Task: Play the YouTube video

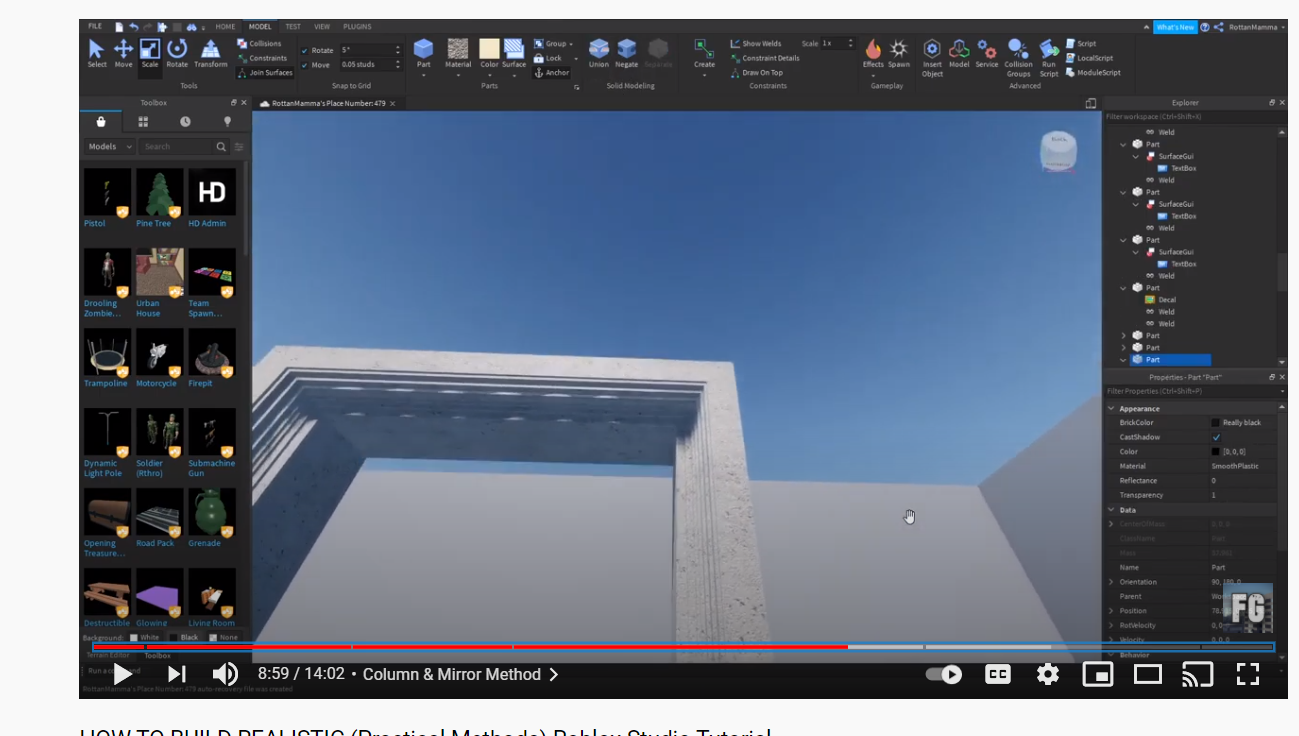Action: pos(122,674)
